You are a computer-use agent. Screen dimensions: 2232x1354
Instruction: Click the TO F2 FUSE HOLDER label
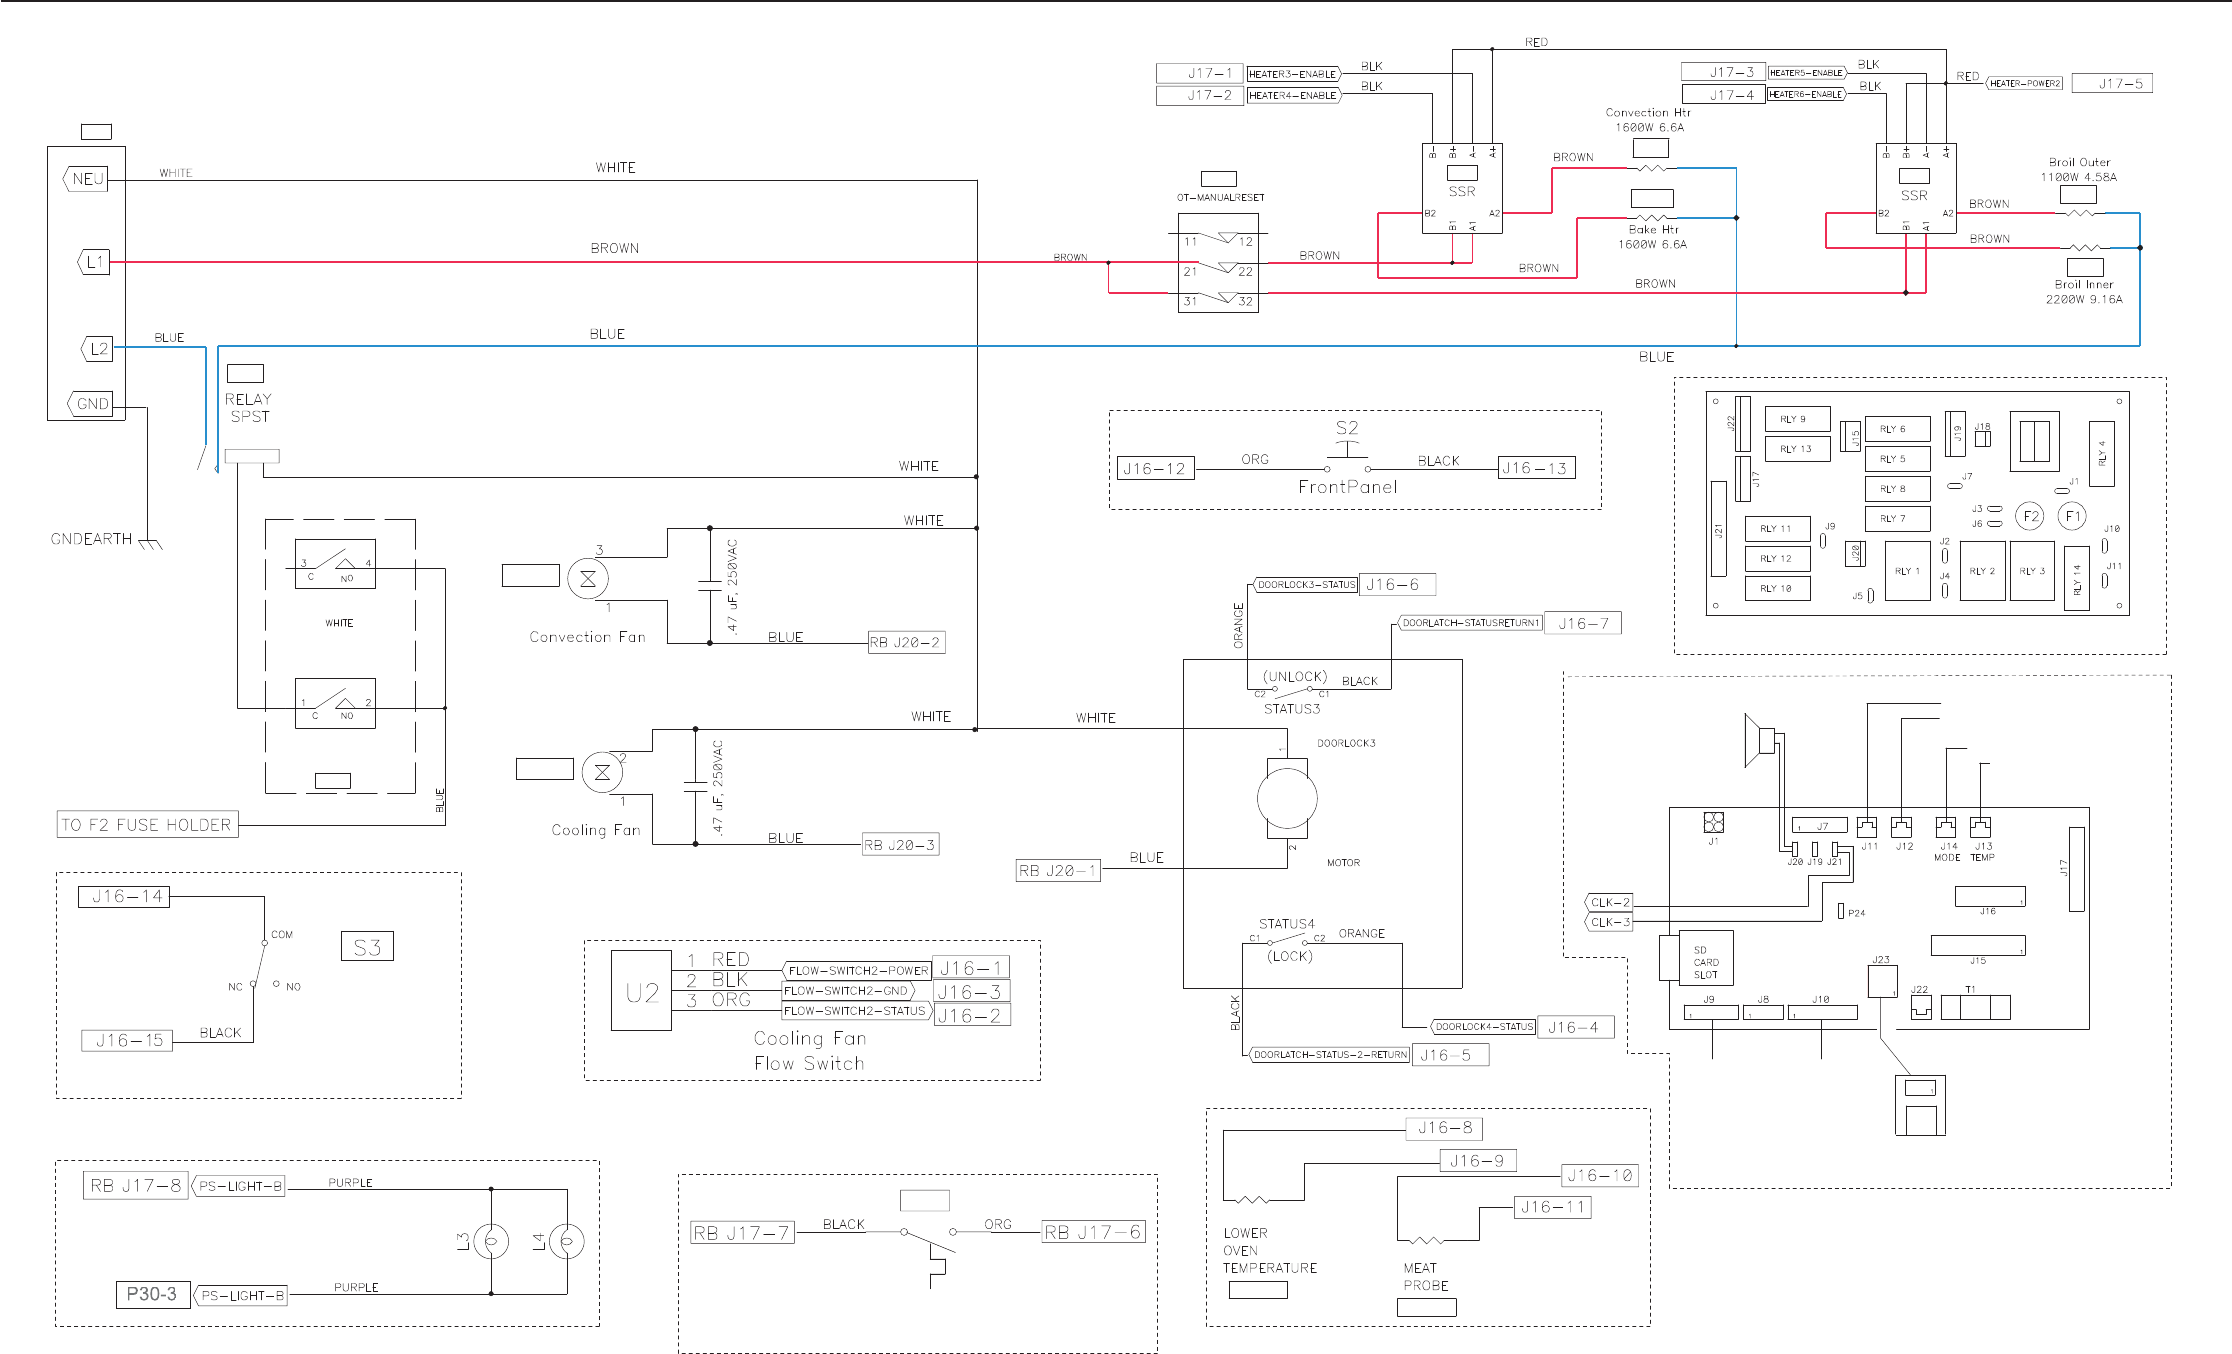(148, 825)
